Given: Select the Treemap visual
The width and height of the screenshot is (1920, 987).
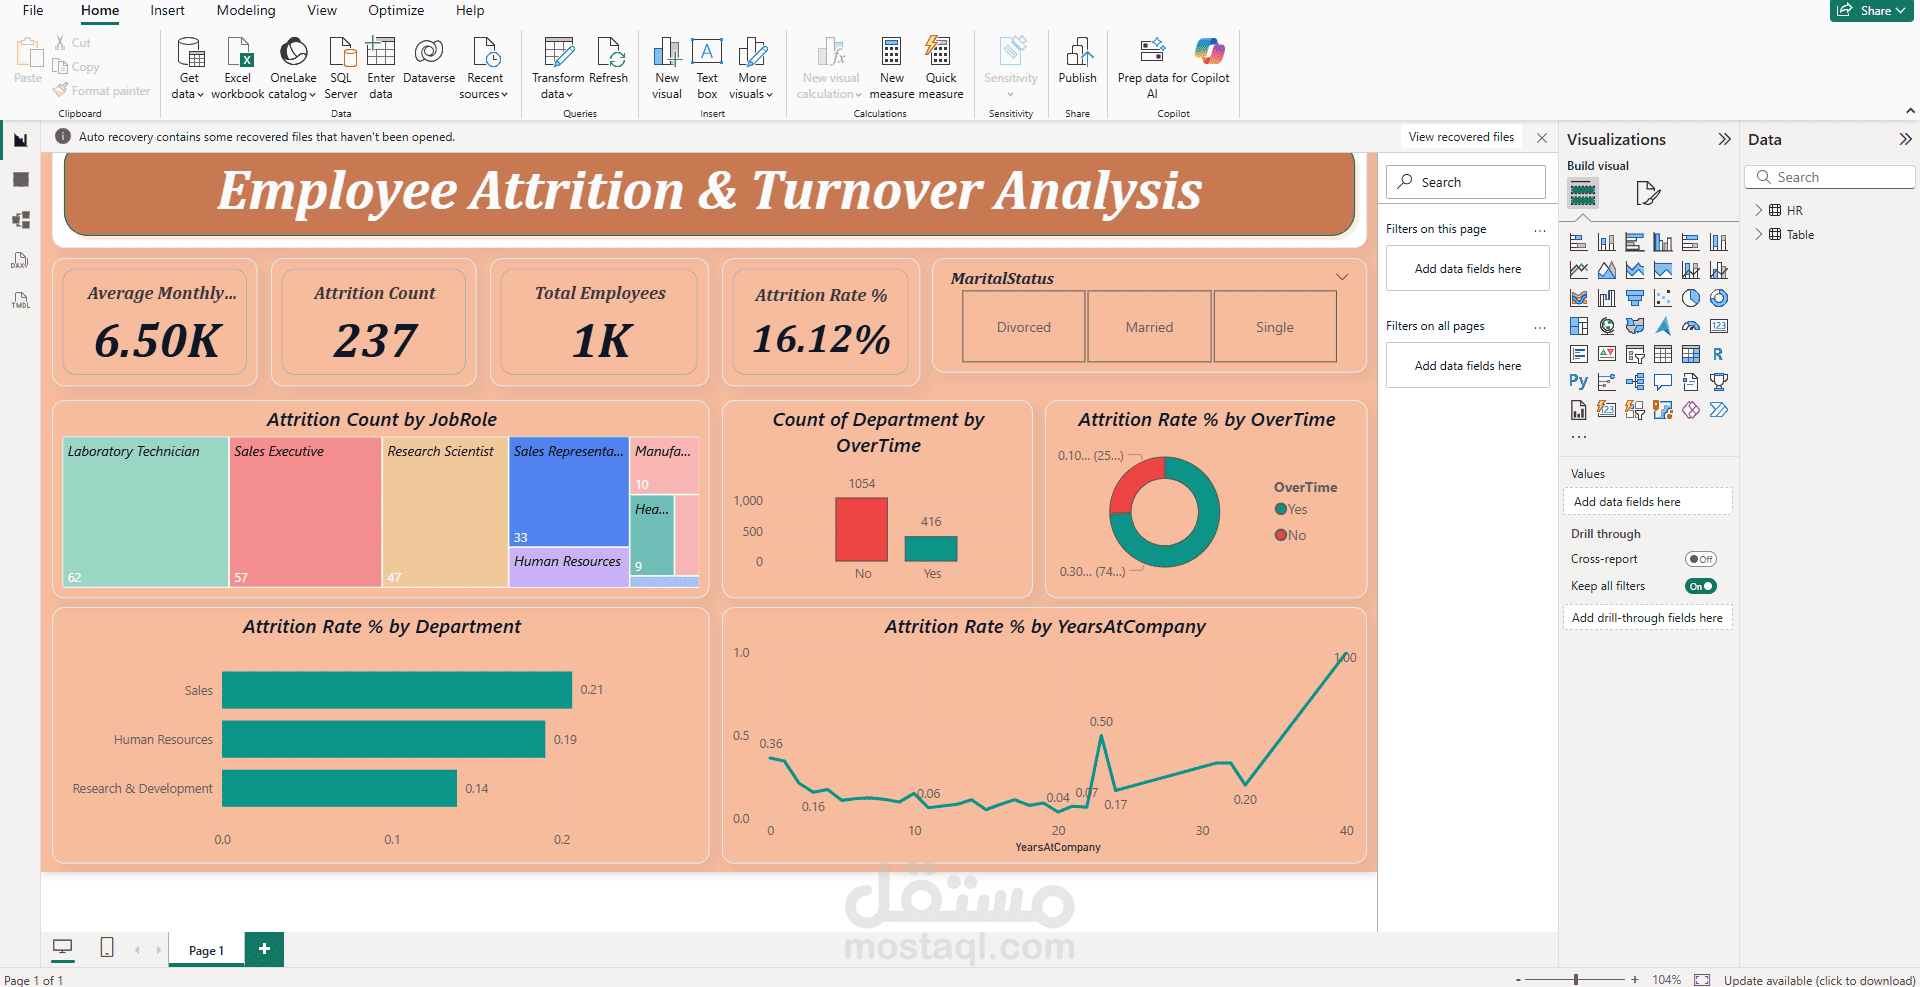Looking at the screenshot, I should [1579, 326].
